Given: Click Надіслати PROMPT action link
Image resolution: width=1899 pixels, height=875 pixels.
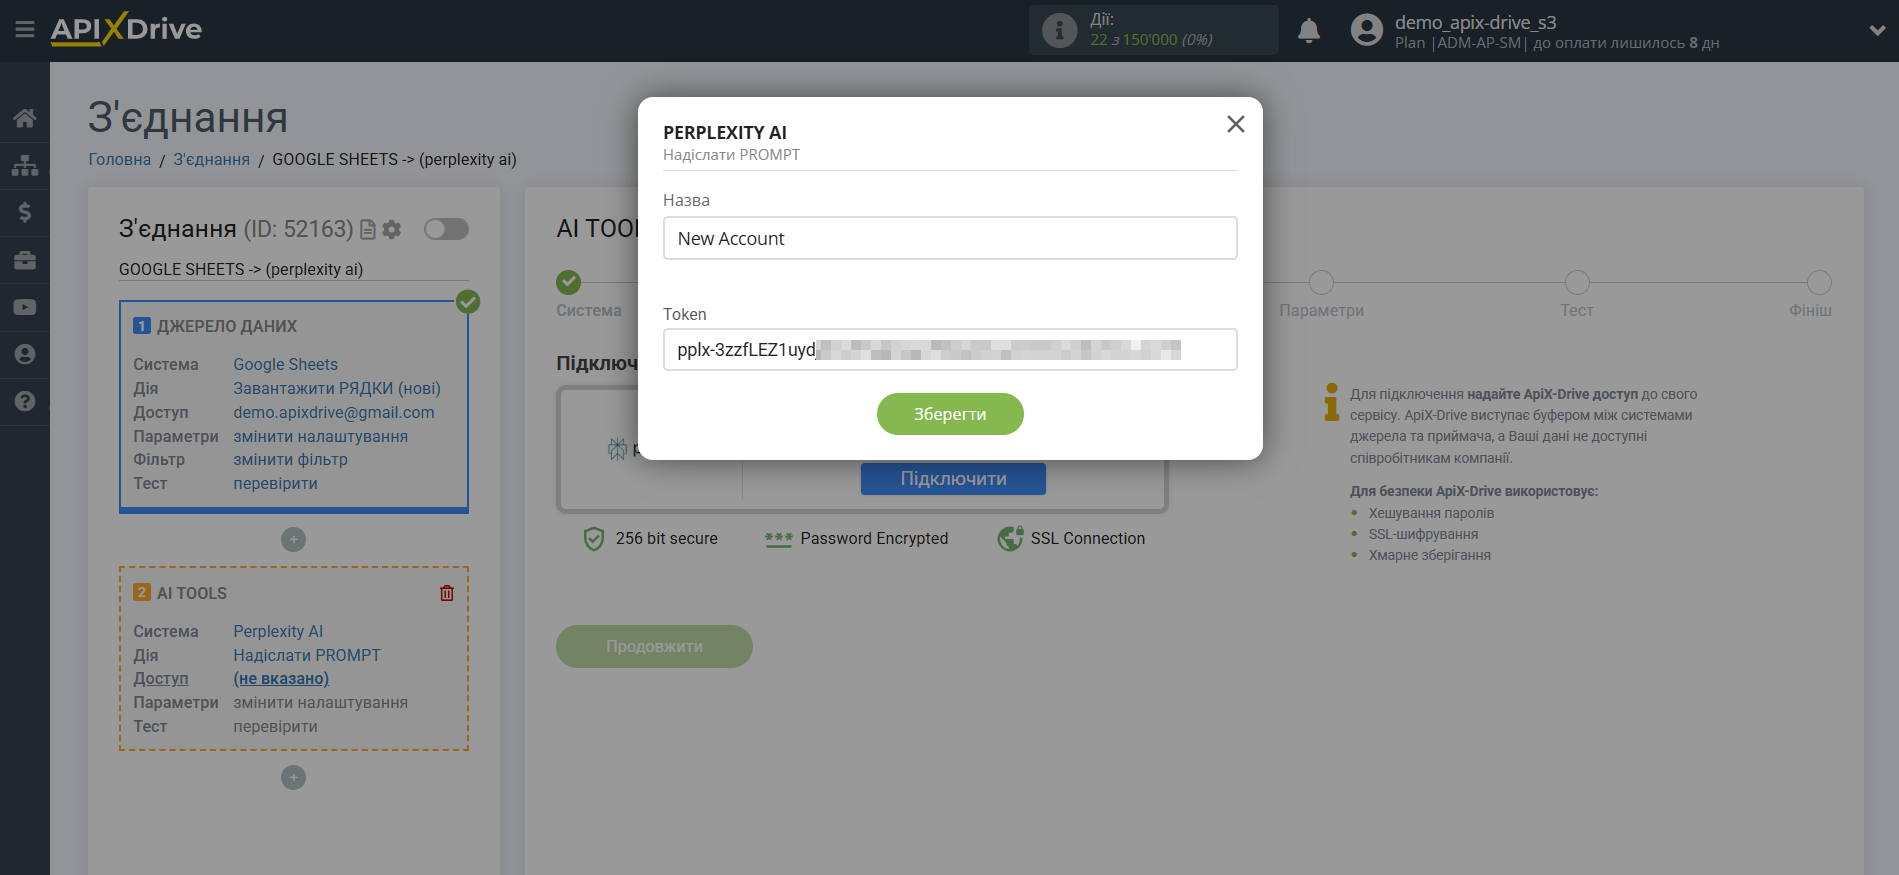Looking at the screenshot, I should [x=307, y=655].
